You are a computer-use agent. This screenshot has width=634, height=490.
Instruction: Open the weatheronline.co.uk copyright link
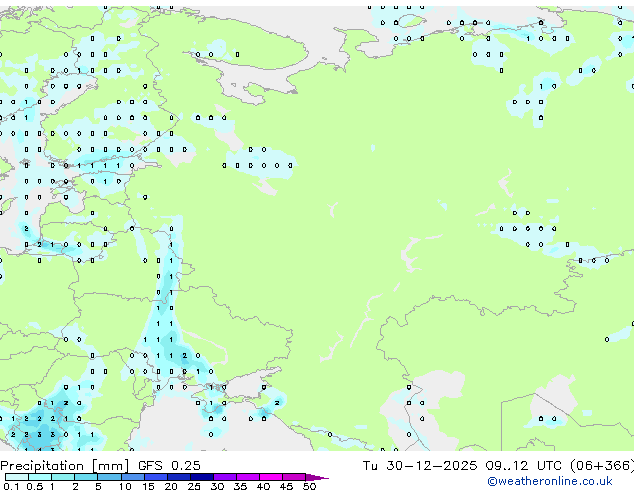550,481
